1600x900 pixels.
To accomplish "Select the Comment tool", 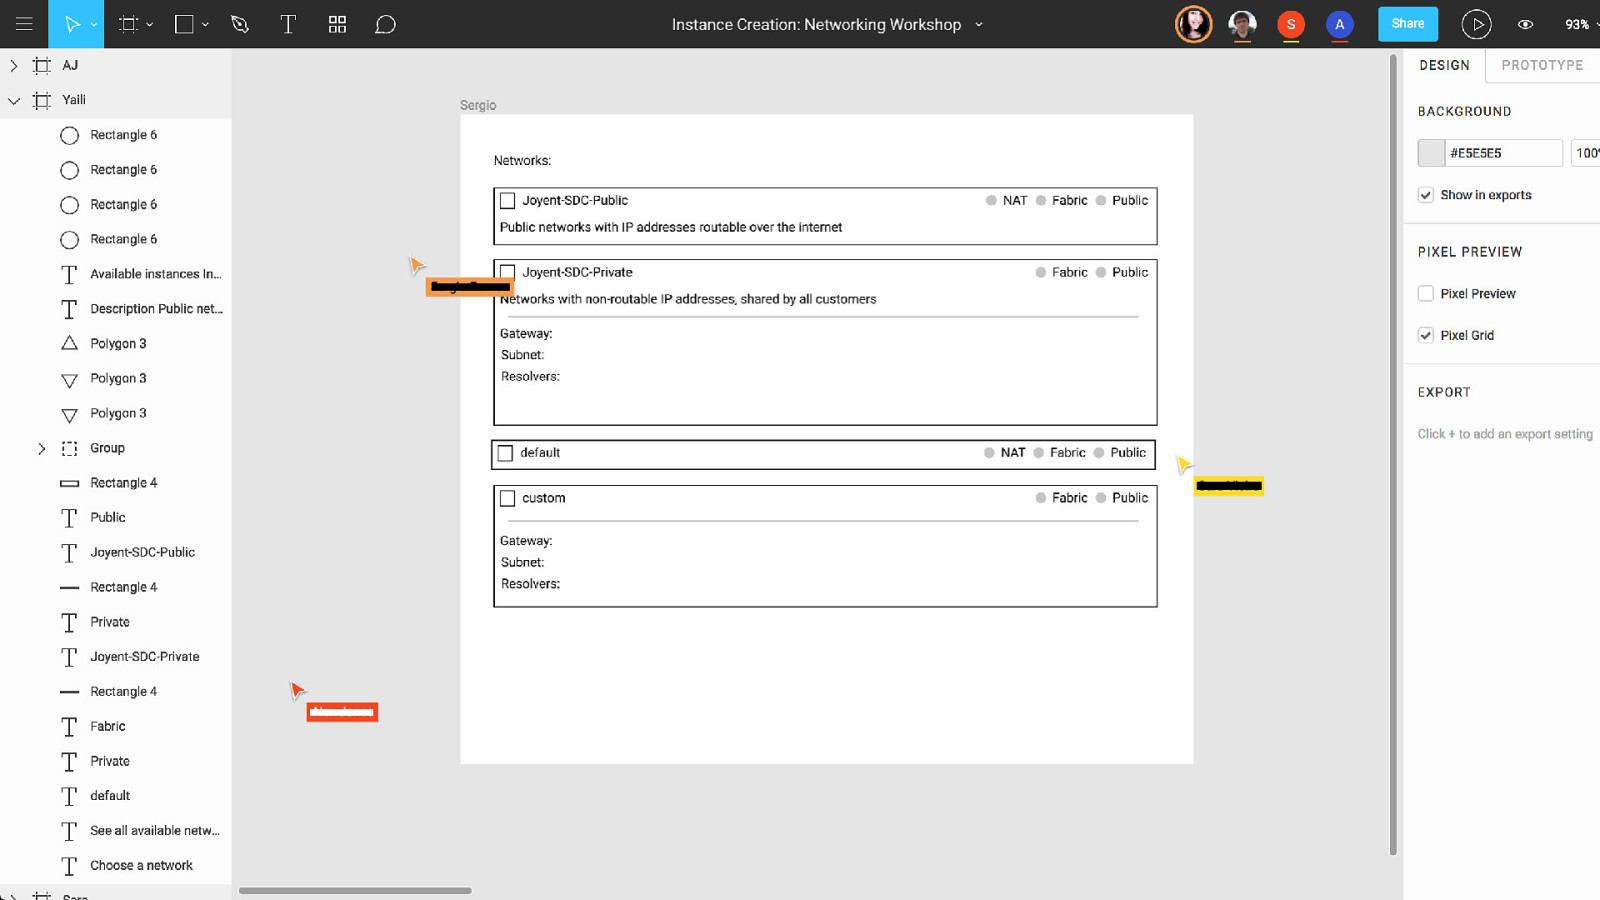I will pos(385,24).
